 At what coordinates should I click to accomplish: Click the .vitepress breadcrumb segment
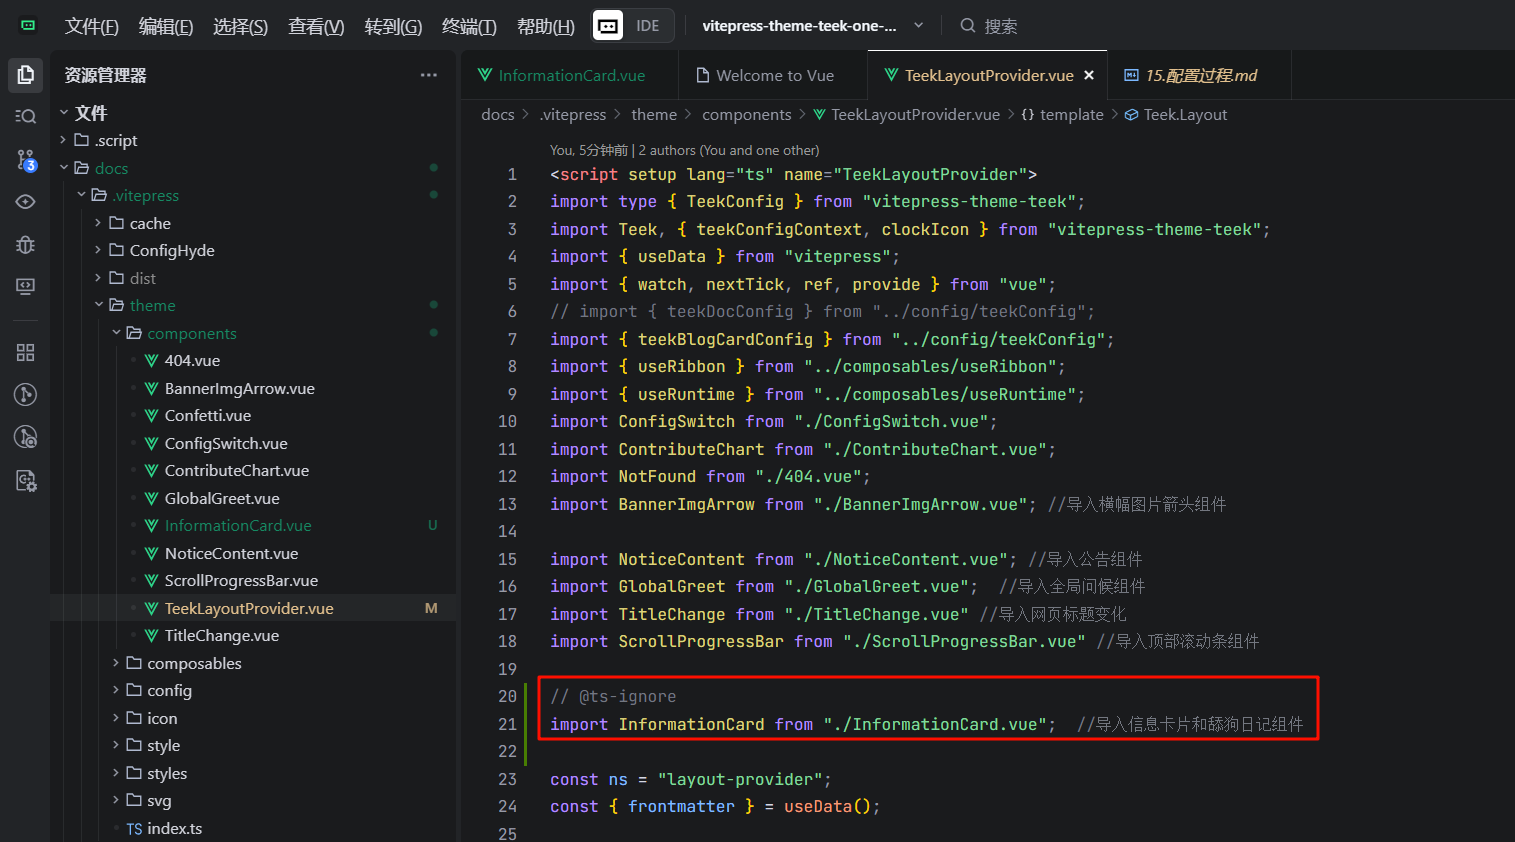coord(573,115)
